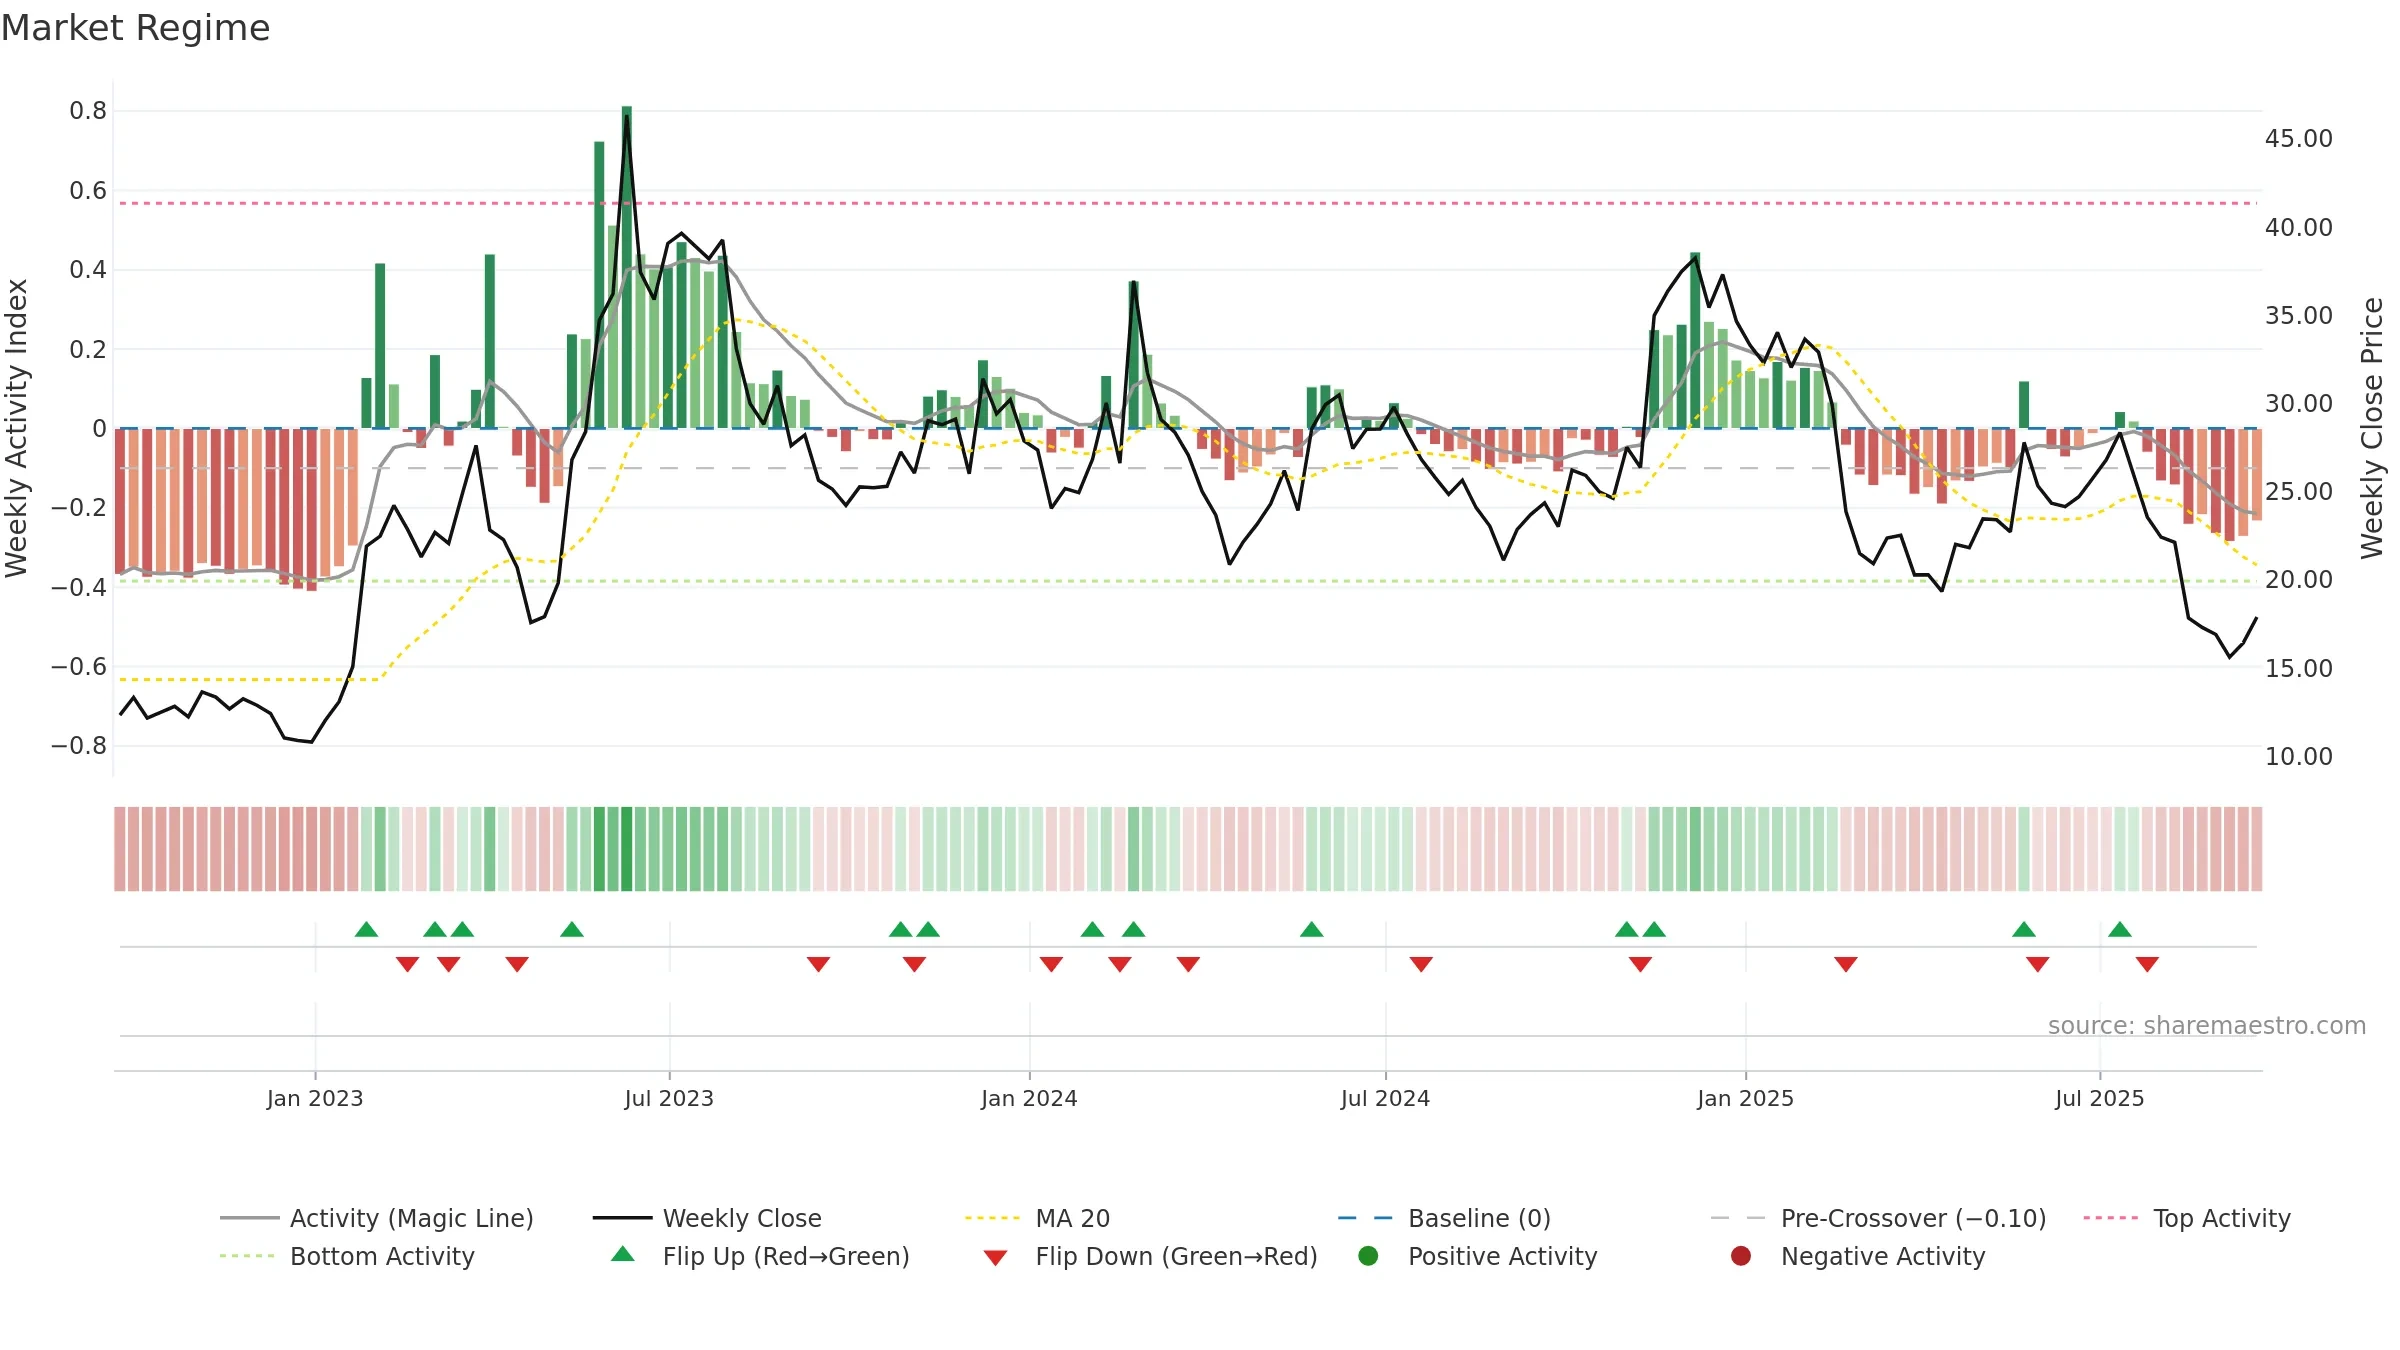Toggle the Weekly Close legend entry
The height and width of the screenshot is (1350, 2400).
point(707,1218)
